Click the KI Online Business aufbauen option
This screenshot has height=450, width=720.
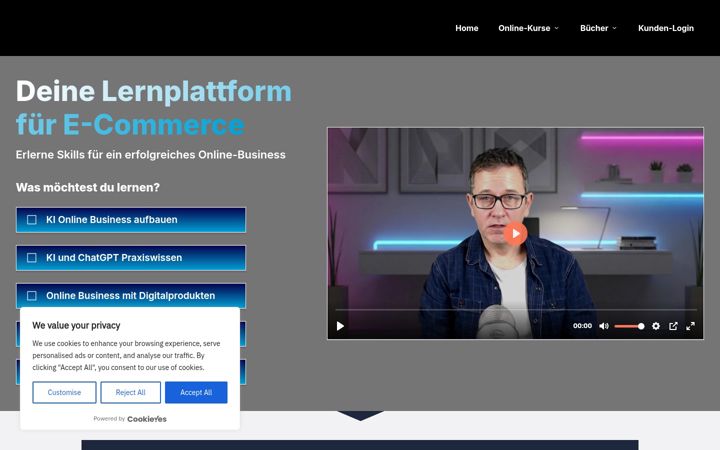point(131,220)
